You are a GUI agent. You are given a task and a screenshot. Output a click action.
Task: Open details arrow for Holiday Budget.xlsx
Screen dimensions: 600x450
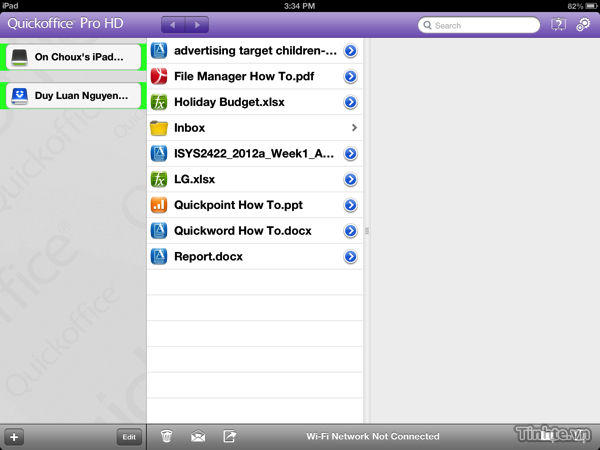tap(350, 102)
